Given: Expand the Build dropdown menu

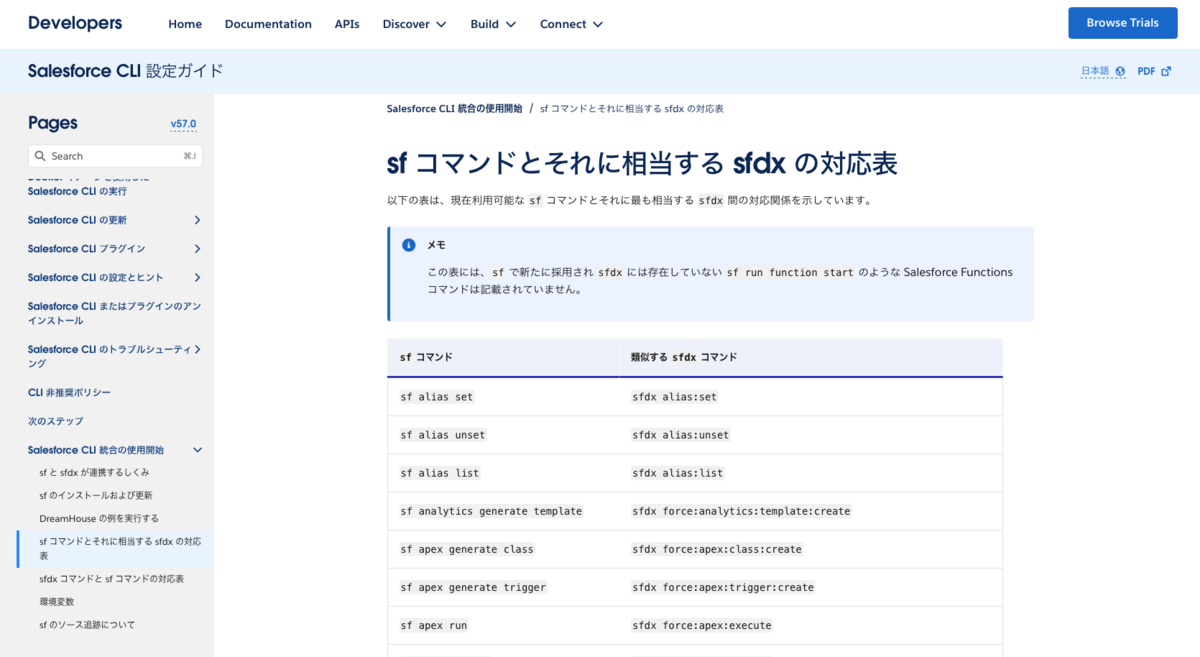Looking at the screenshot, I should click(x=494, y=24).
